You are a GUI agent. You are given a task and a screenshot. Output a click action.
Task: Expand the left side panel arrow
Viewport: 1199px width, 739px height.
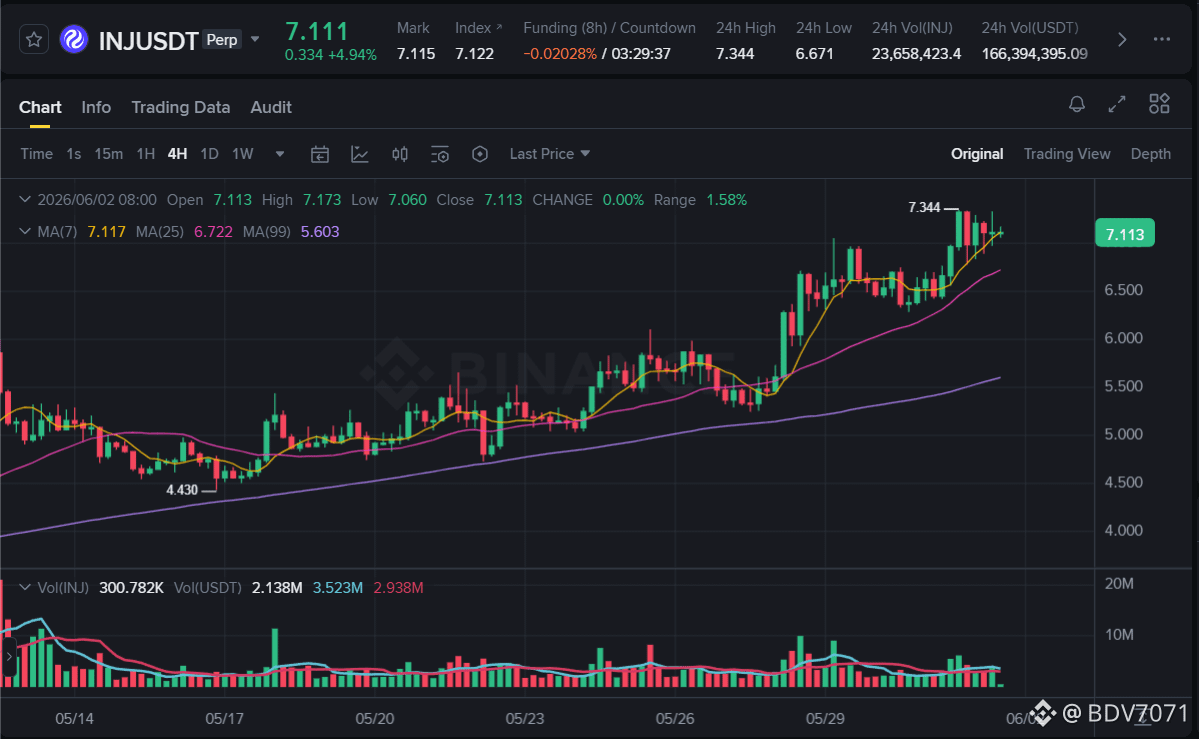coord(9,657)
